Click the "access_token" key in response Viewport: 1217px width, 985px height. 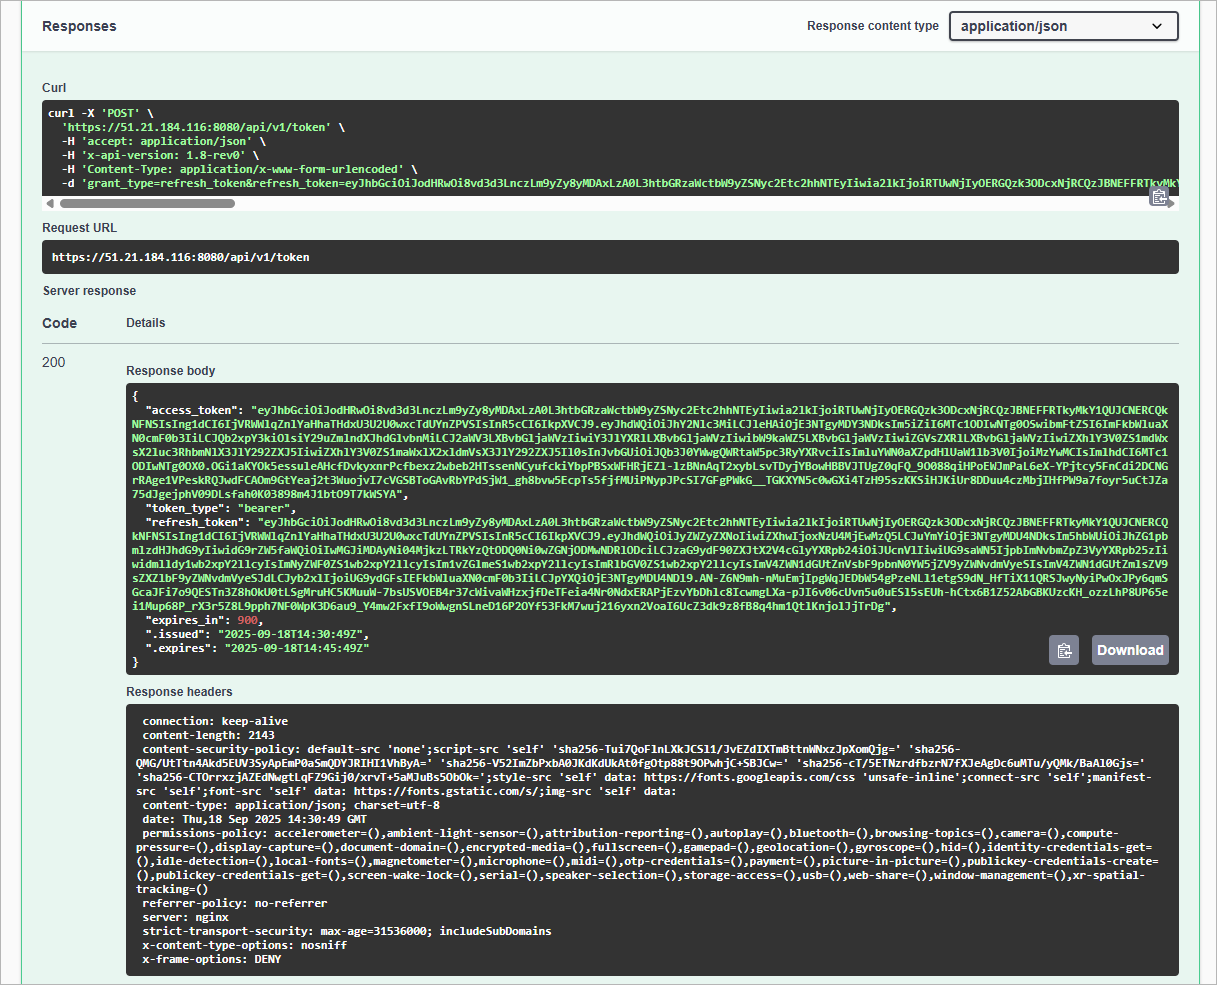coord(194,410)
